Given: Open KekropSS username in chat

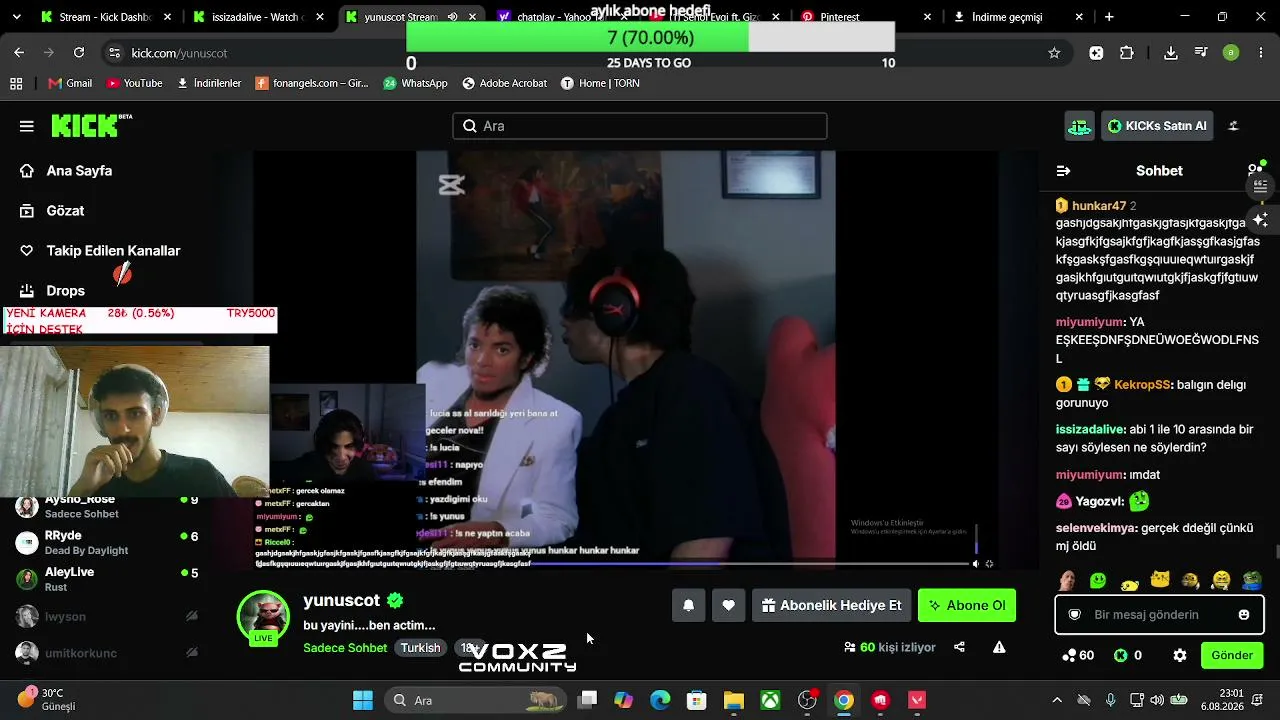Looking at the screenshot, I should [x=1142, y=384].
